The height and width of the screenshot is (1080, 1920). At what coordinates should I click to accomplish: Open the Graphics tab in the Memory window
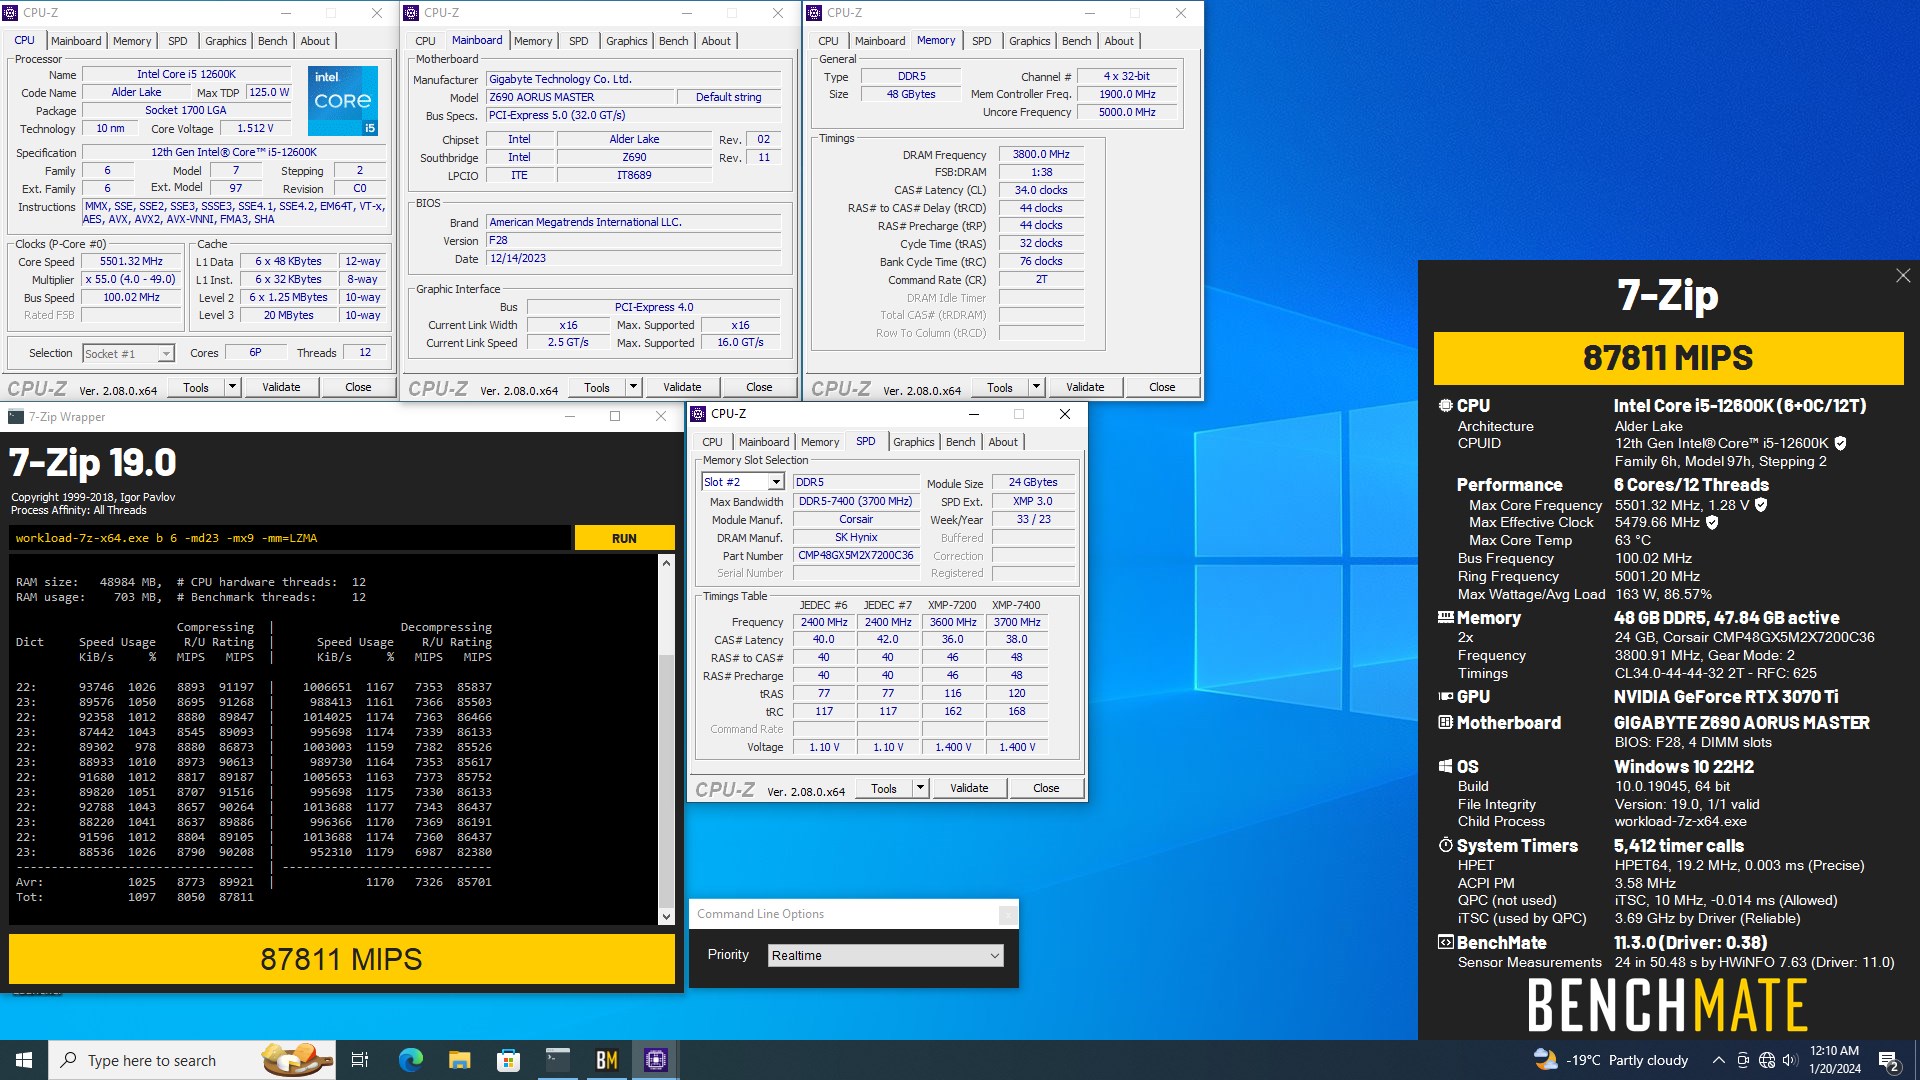(x=1029, y=41)
